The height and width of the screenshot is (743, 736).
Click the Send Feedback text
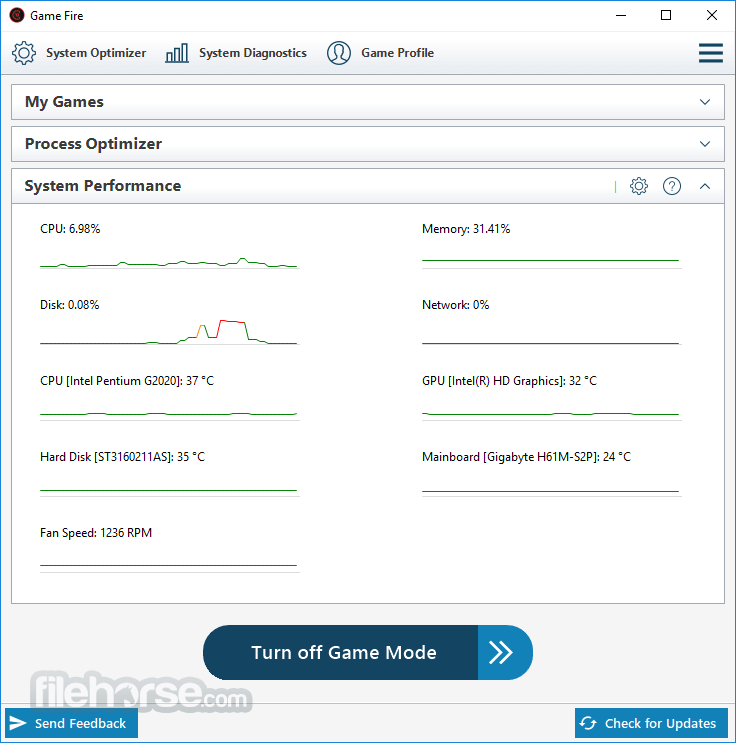tap(80, 723)
